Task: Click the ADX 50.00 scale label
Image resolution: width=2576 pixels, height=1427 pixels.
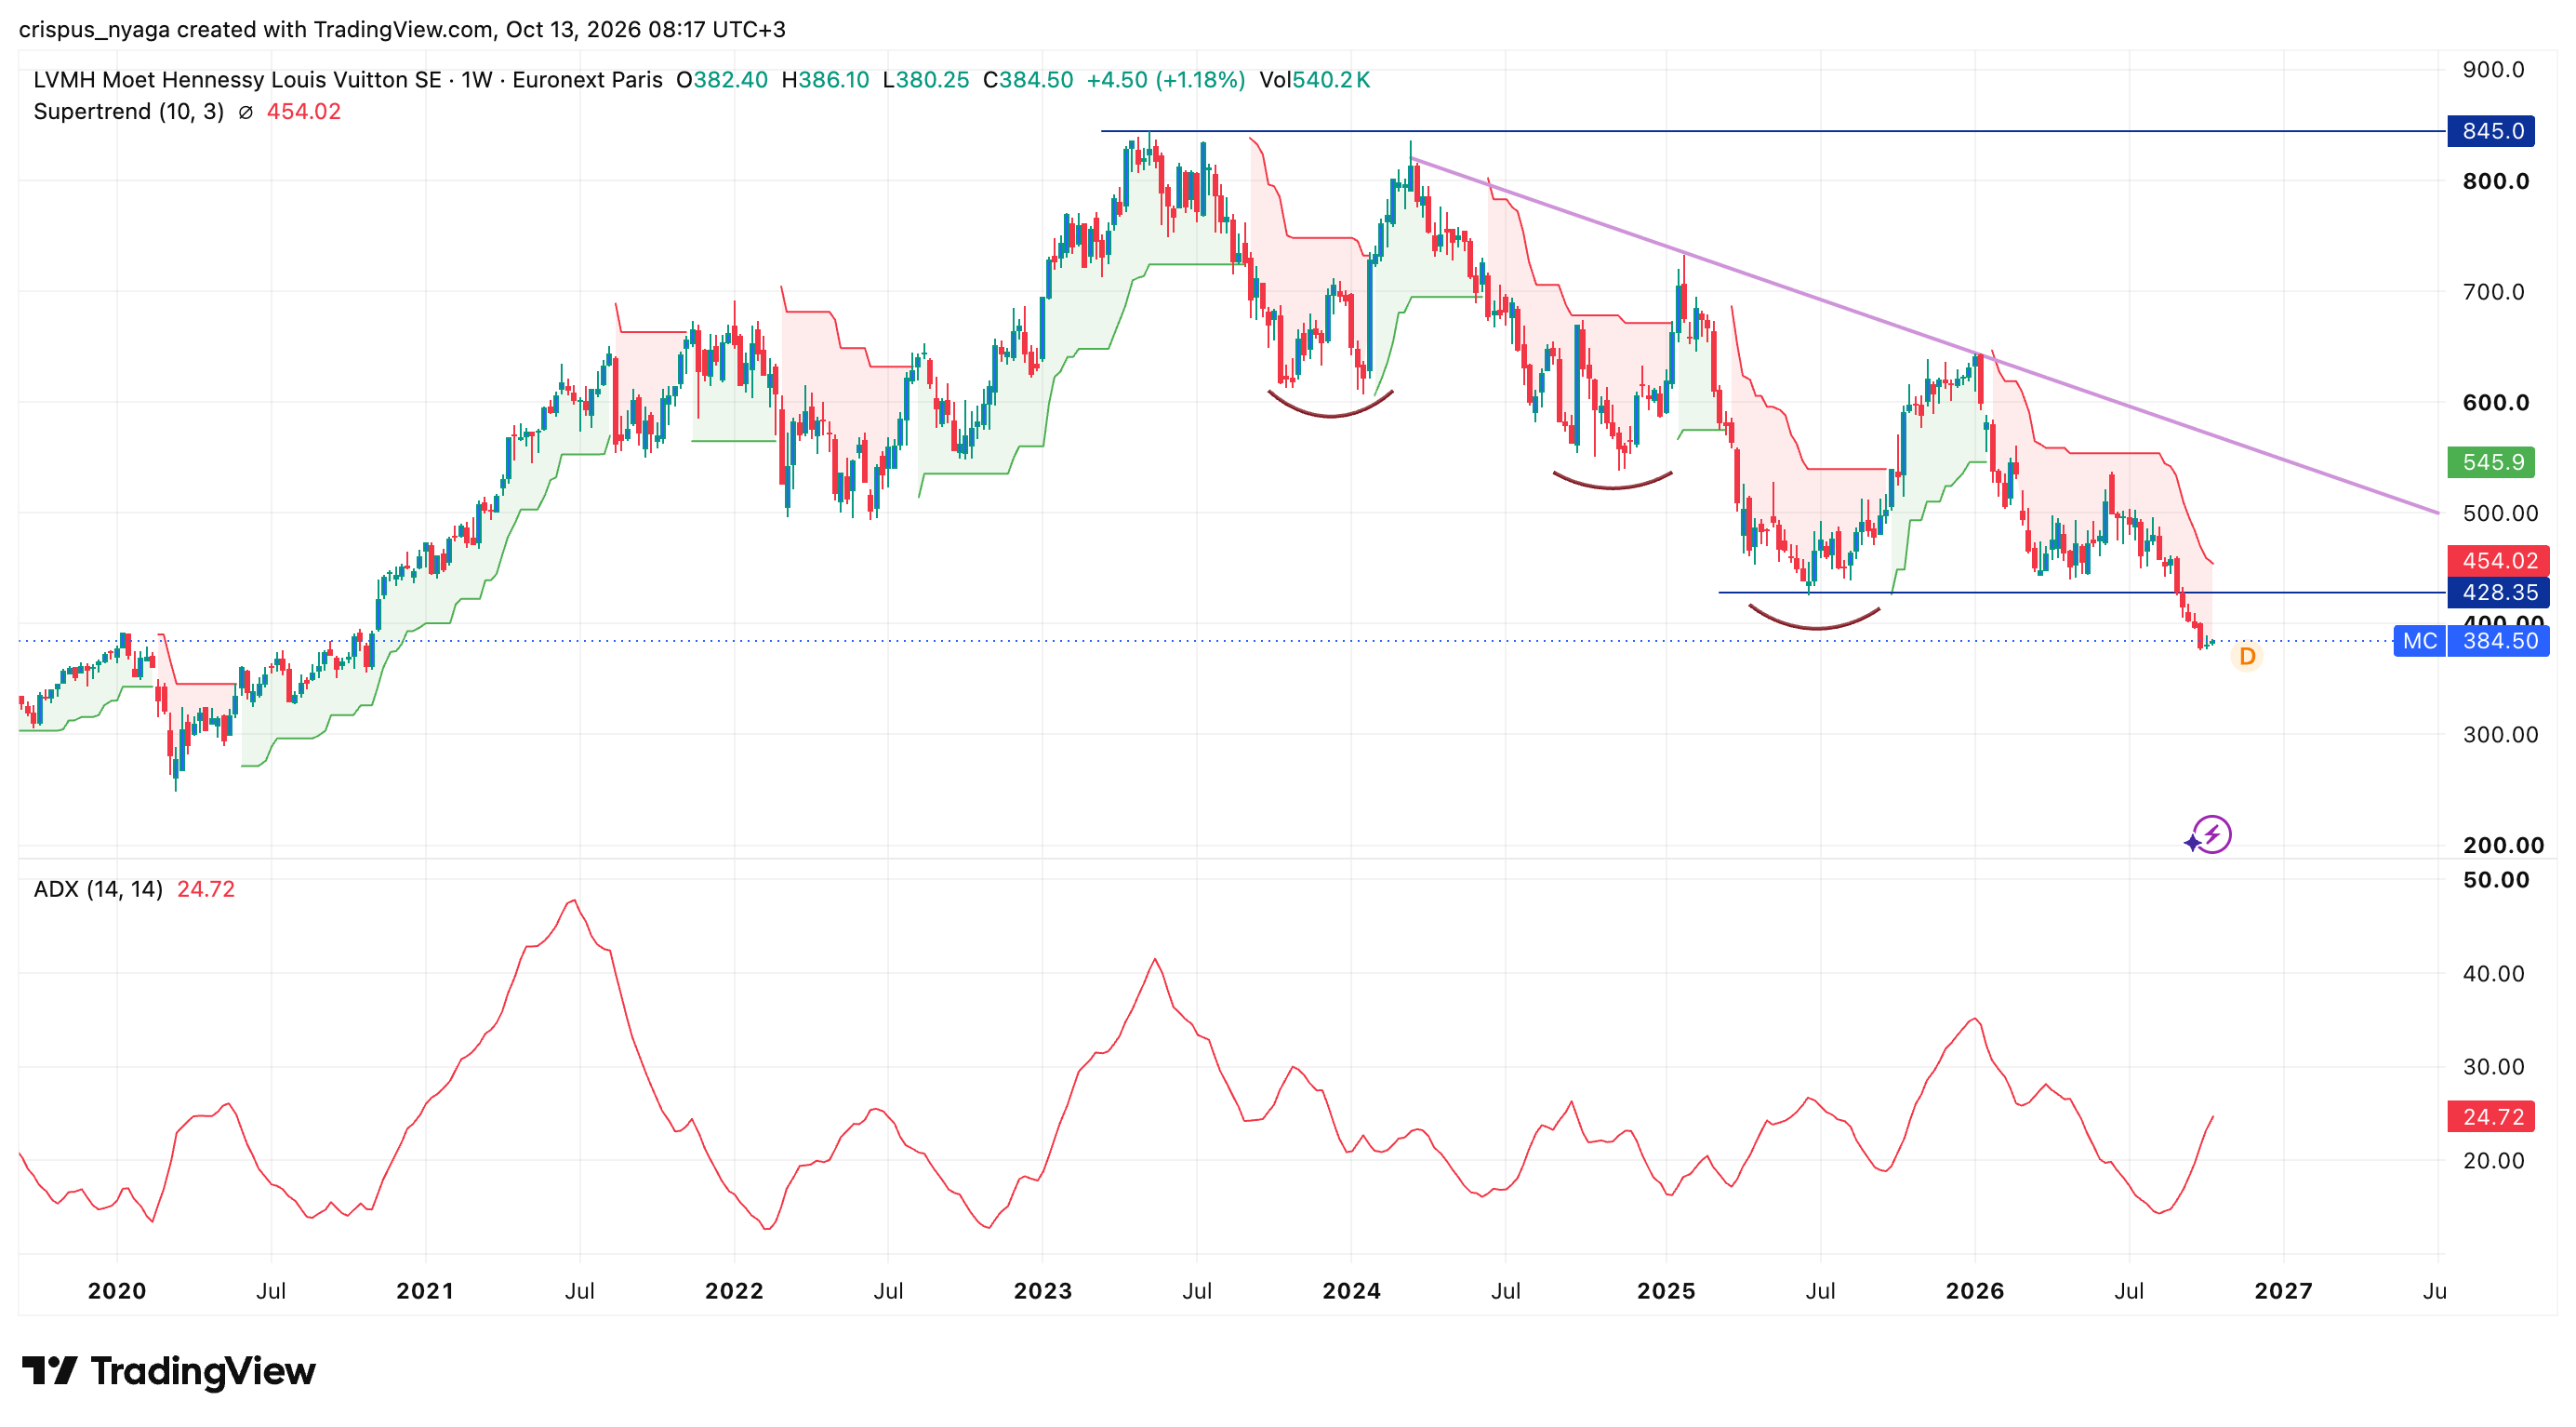Action: click(2496, 880)
